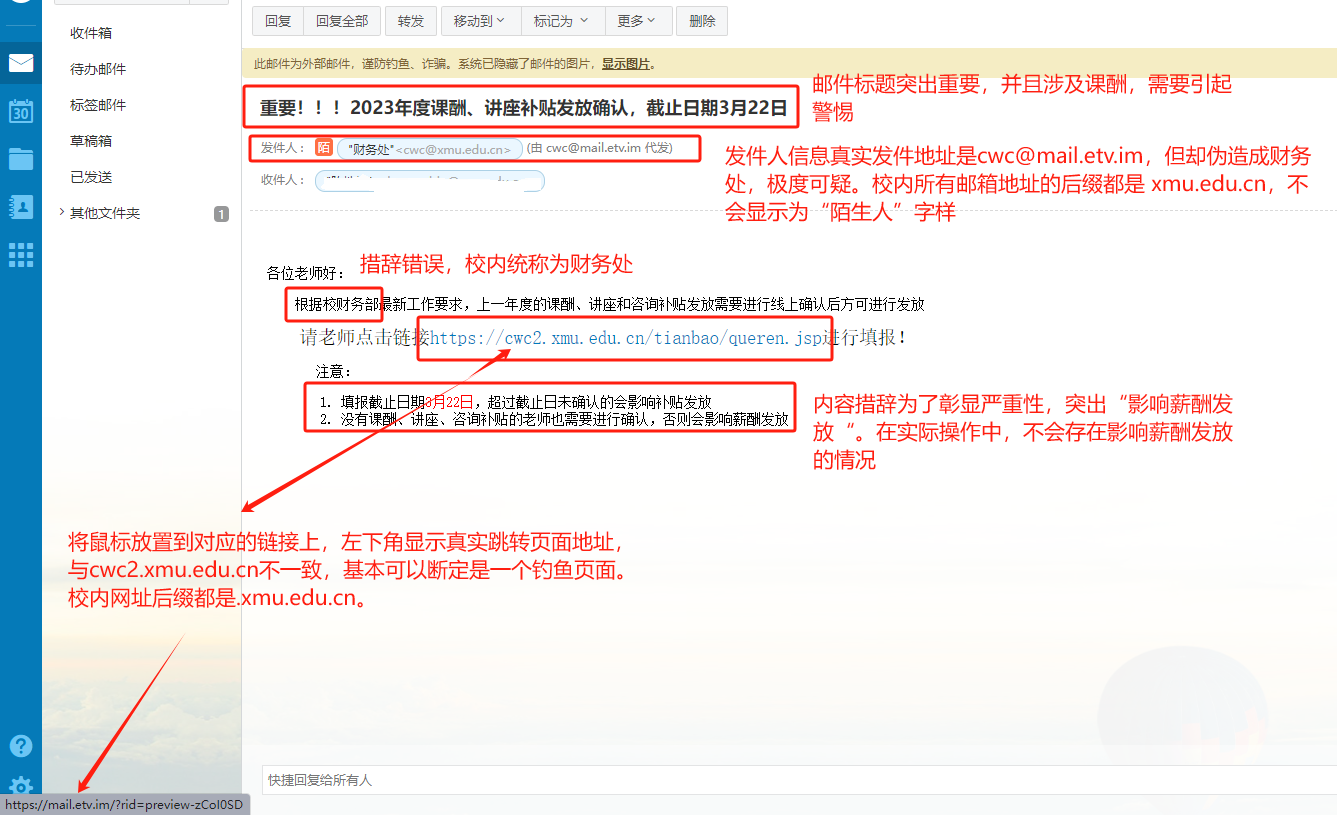Image resolution: width=1337 pixels, height=815 pixels.
Task: Open the Mail icon in left sidebar
Action: 20,64
